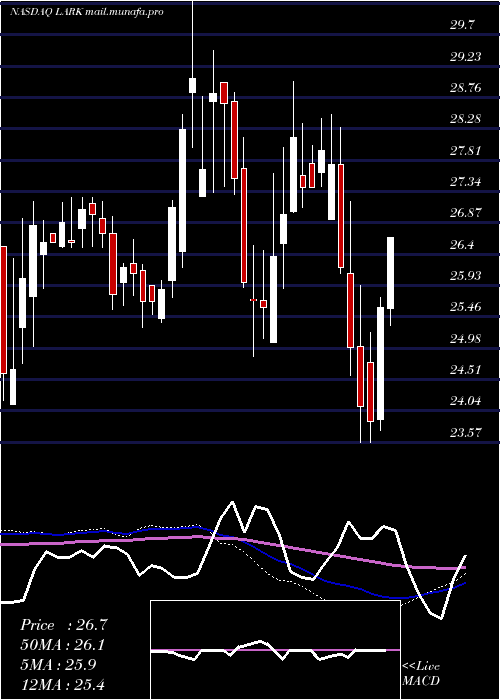The width and height of the screenshot is (500, 700).
Task: Select the 25.46 price axis label
Action: 465,307
